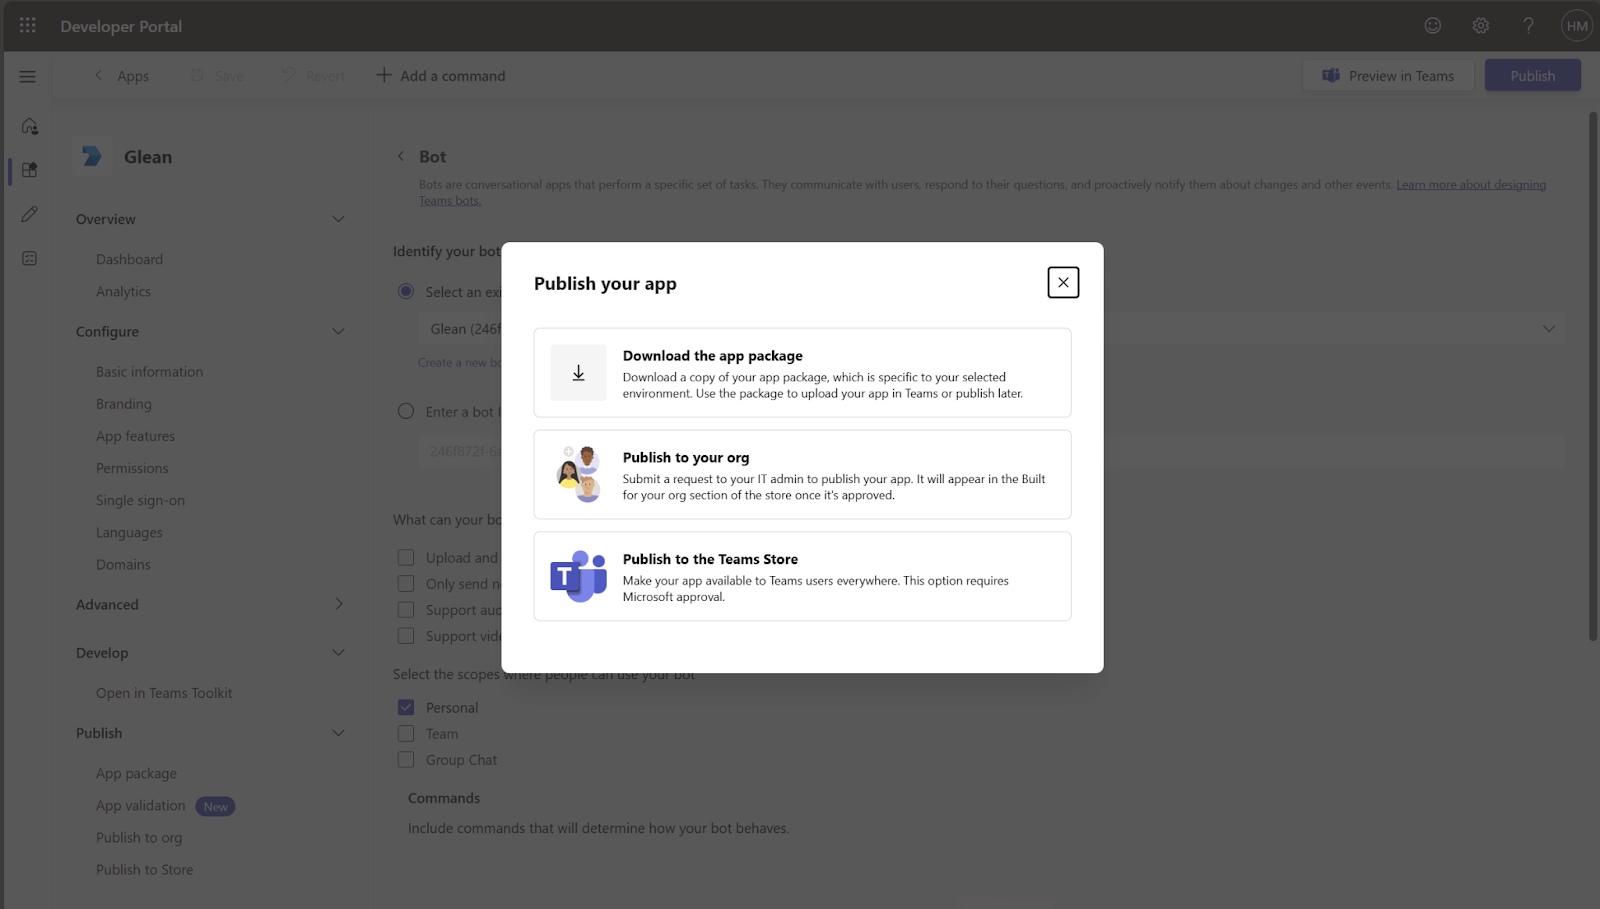Open 'Open in Teams Toolkit' item
The width and height of the screenshot is (1600, 909).
[x=164, y=693]
